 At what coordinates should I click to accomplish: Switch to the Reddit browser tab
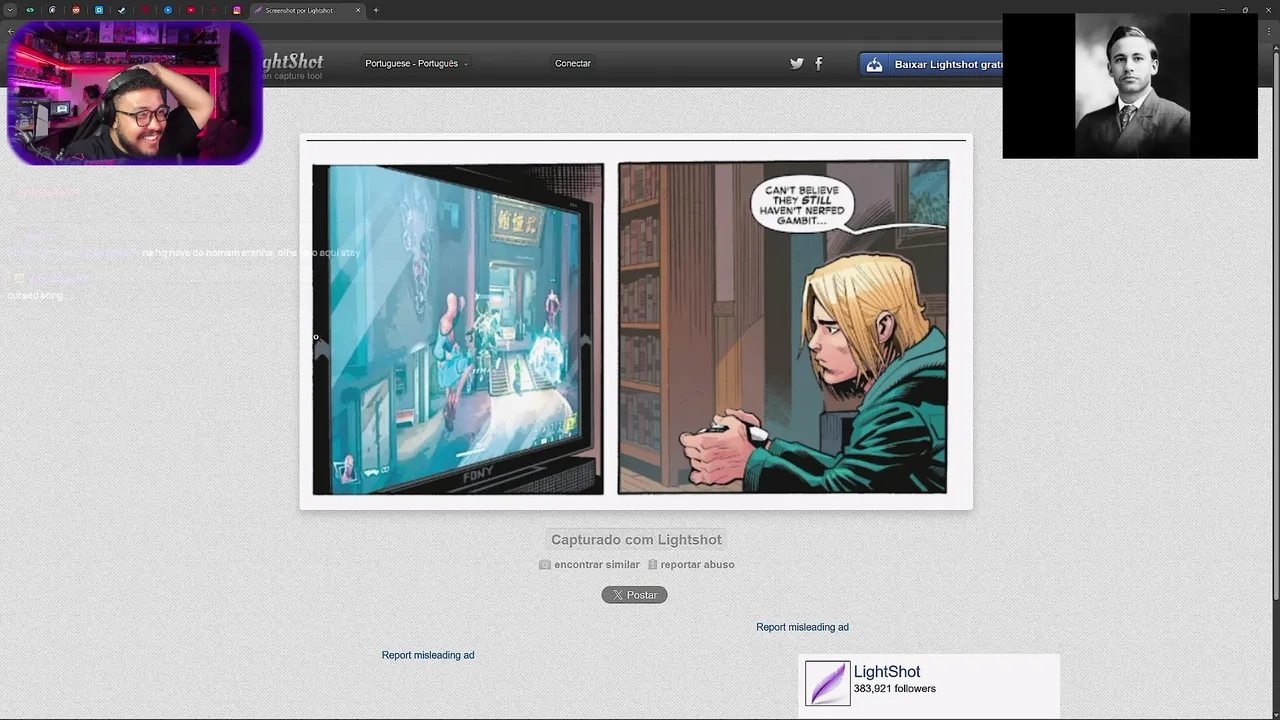76,10
